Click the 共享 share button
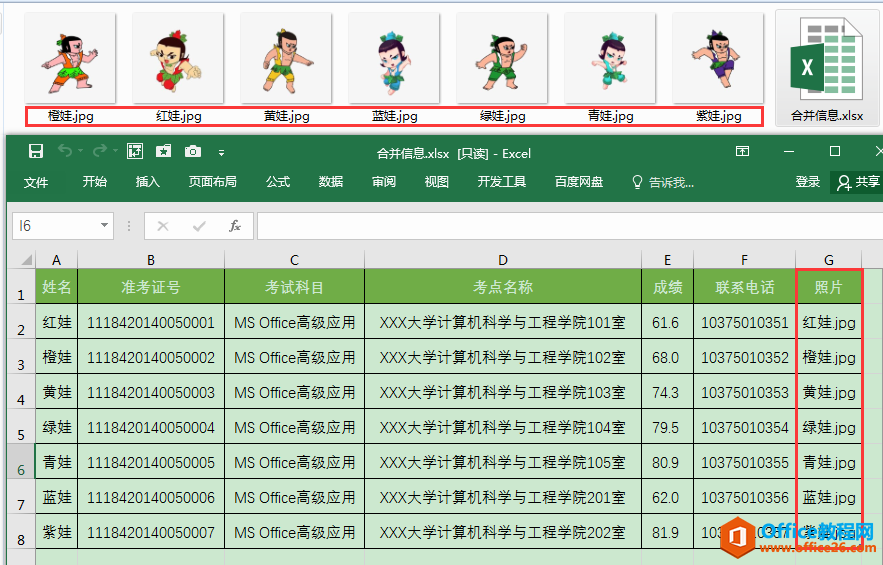The image size is (883, 565). (858, 182)
